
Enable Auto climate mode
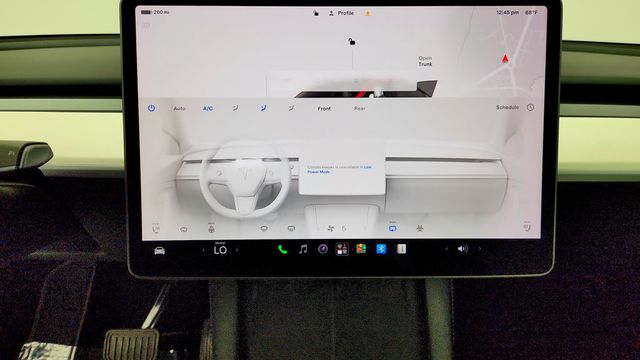(180, 109)
